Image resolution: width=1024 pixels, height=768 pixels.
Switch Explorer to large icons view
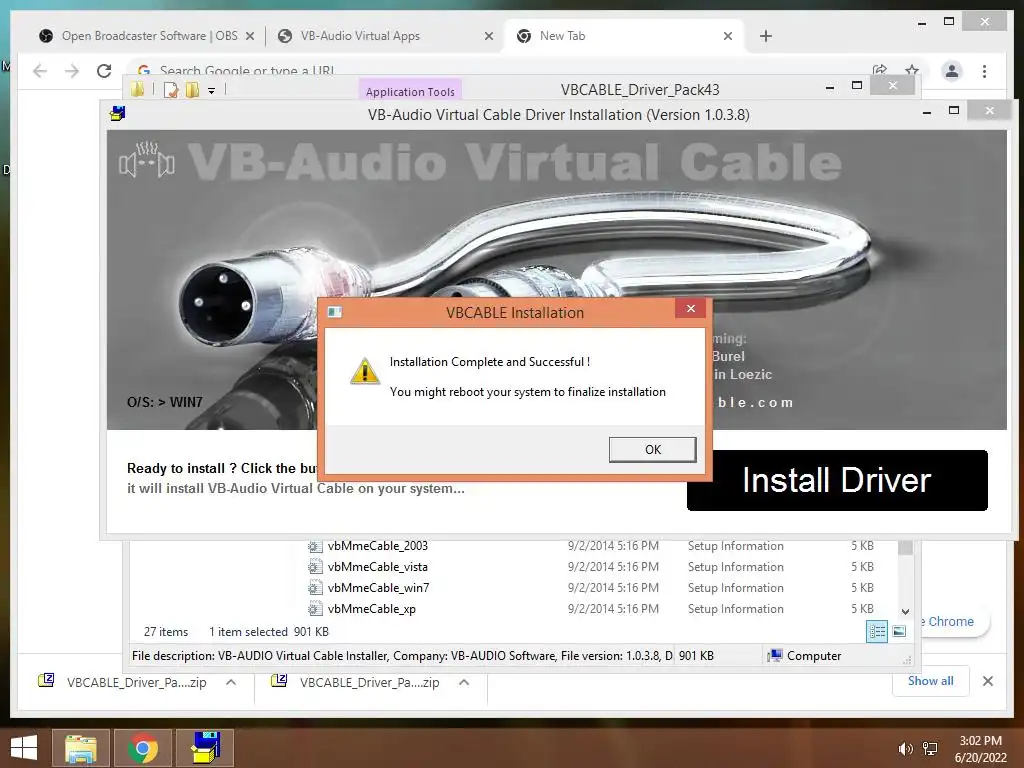899,632
